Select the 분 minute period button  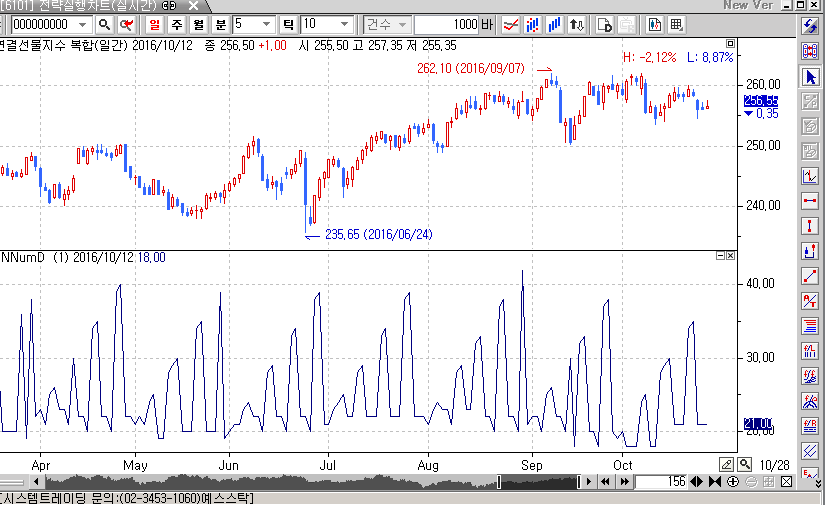coord(220,24)
